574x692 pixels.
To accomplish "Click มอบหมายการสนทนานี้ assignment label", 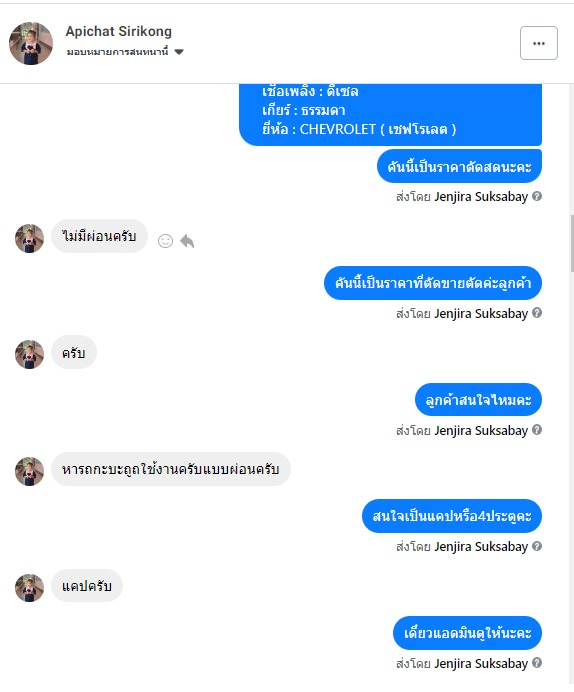I will (x=117, y=52).
